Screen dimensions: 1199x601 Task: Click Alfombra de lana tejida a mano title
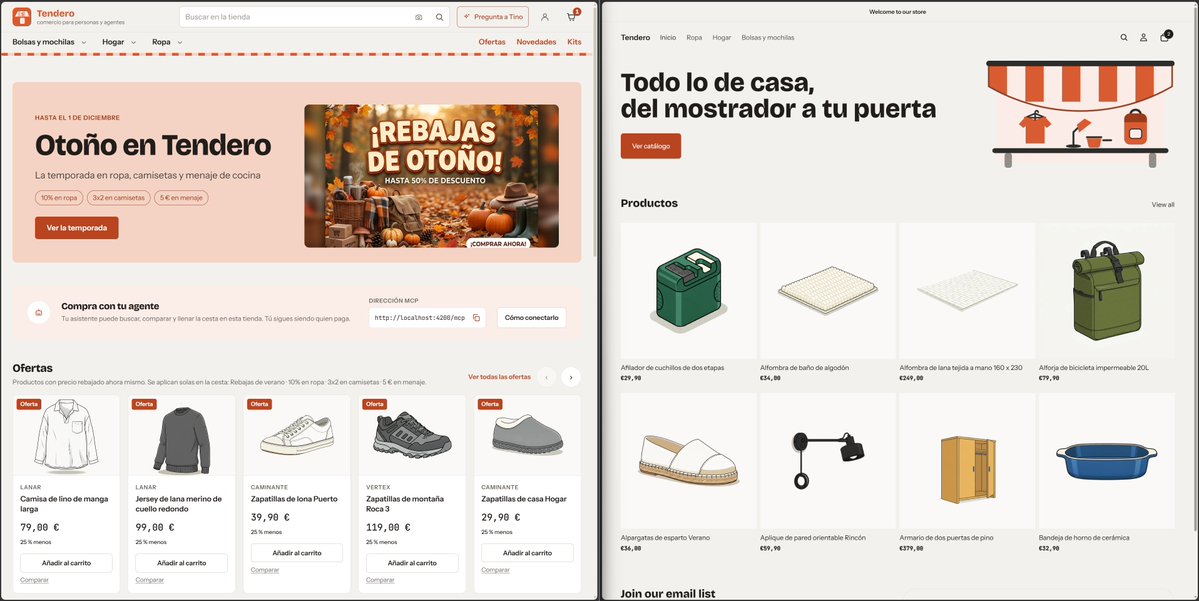tap(960, 368)
